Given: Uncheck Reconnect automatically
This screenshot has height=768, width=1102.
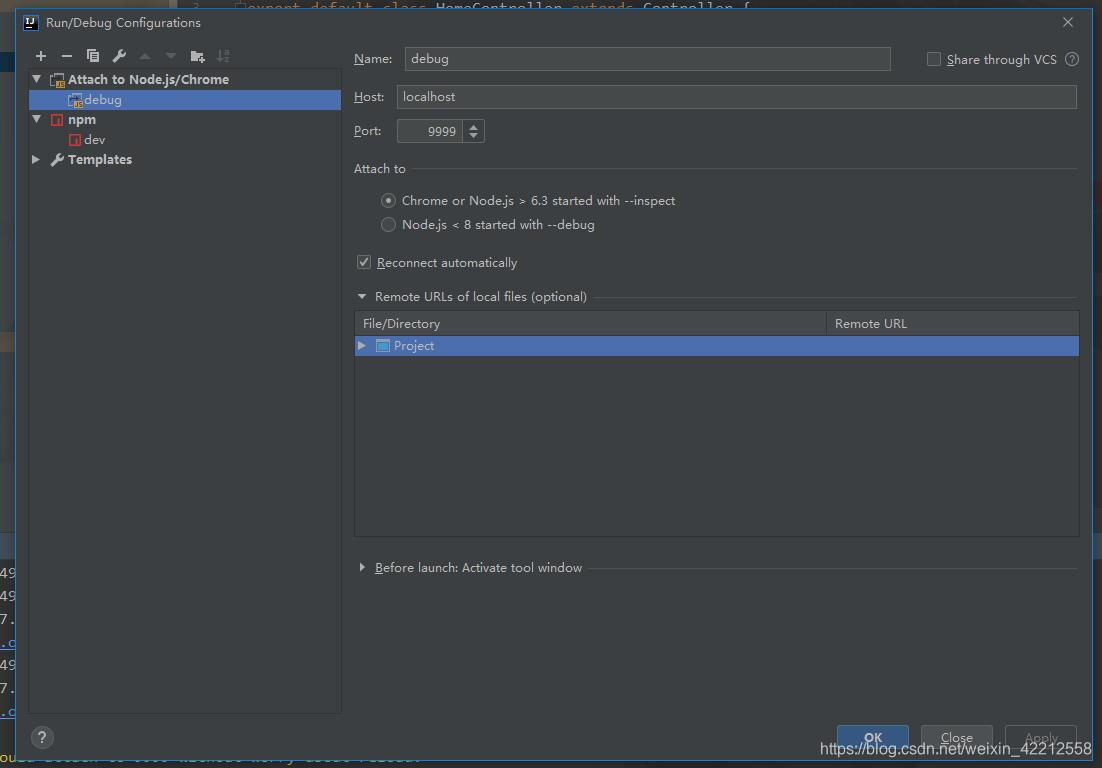Looking at the screenshot, I should click(x=363, y=262).
